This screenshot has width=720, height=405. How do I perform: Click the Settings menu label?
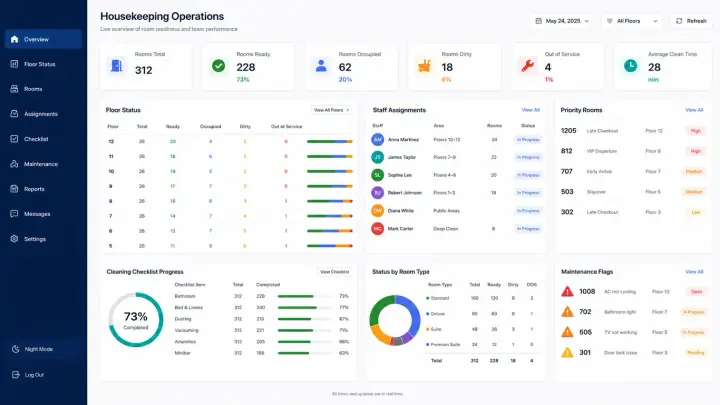35,239
